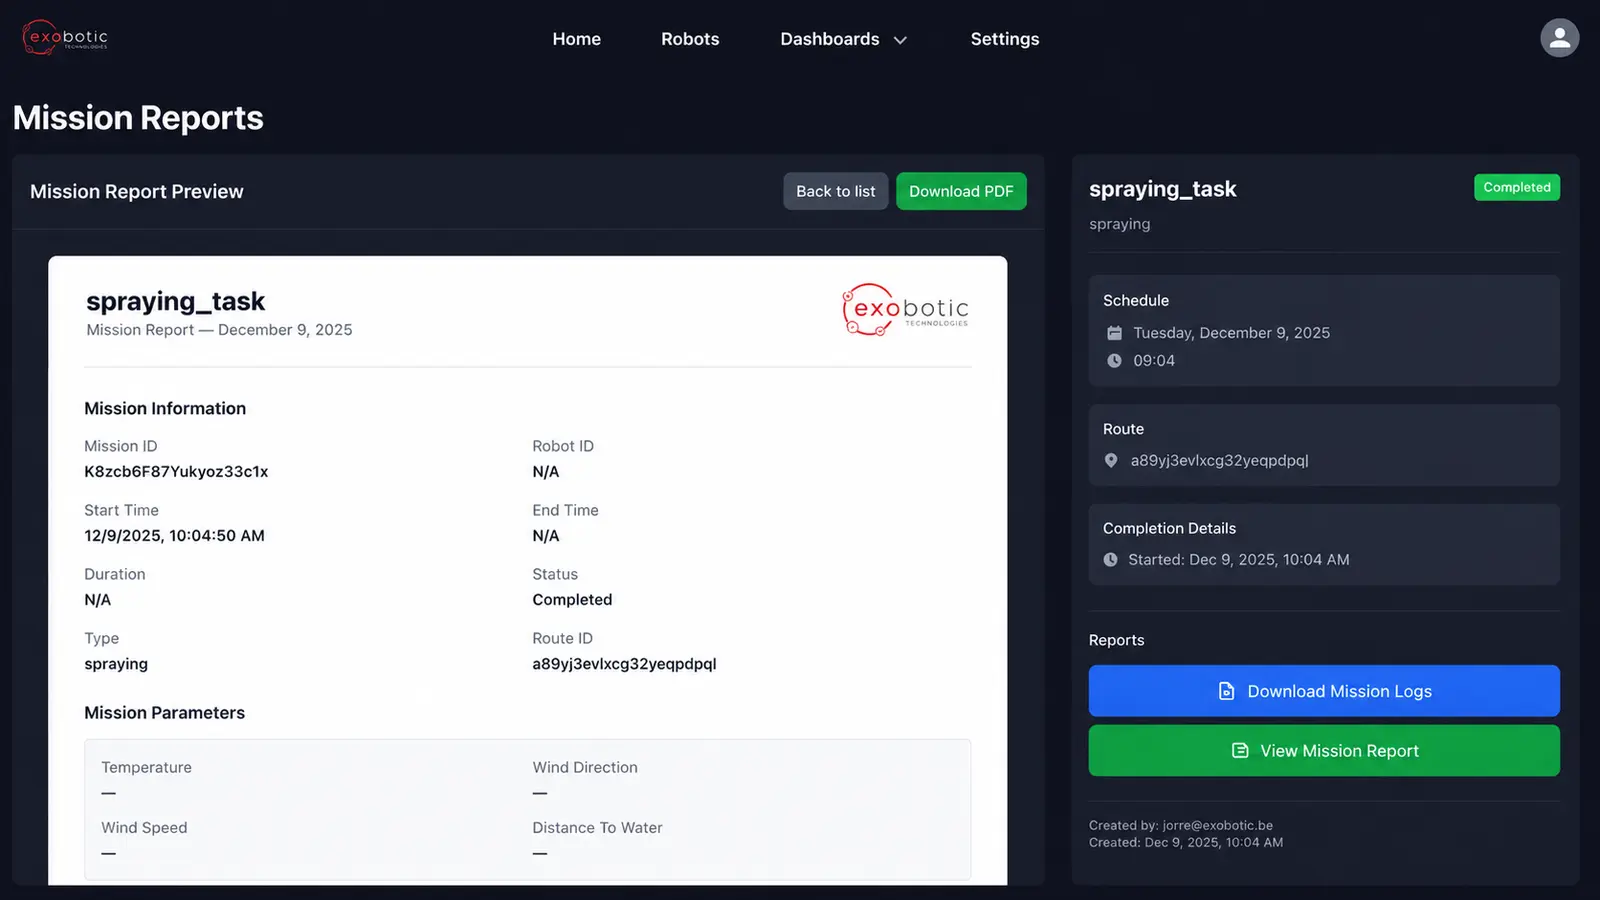
Task: Open the Robots menu item
Action: point(690,39)
